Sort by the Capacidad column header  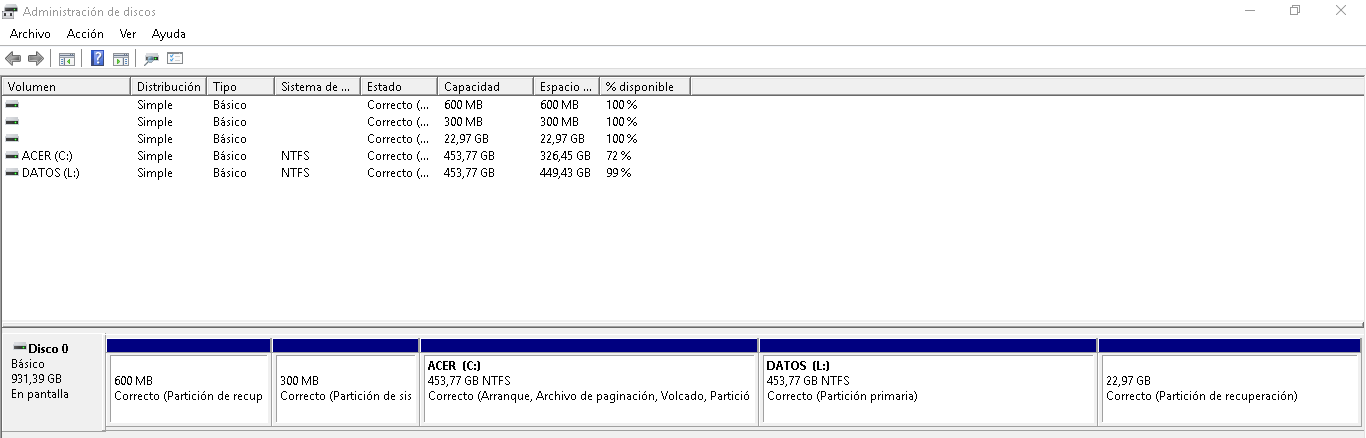(486, 87)
